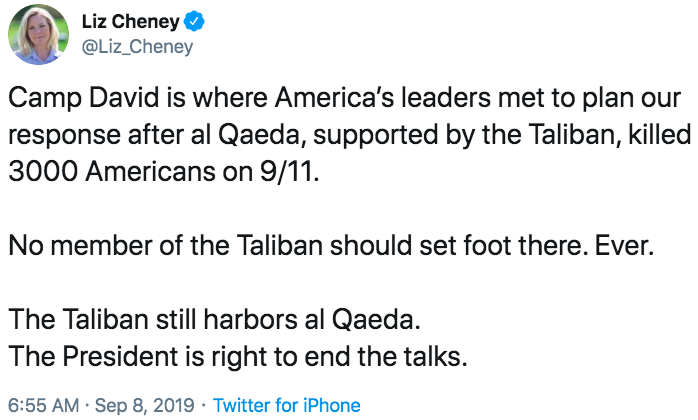Click the words 'end the talks'
Image resolution: width=698 pixels, height=420 pixels.
tap(386, 357)
